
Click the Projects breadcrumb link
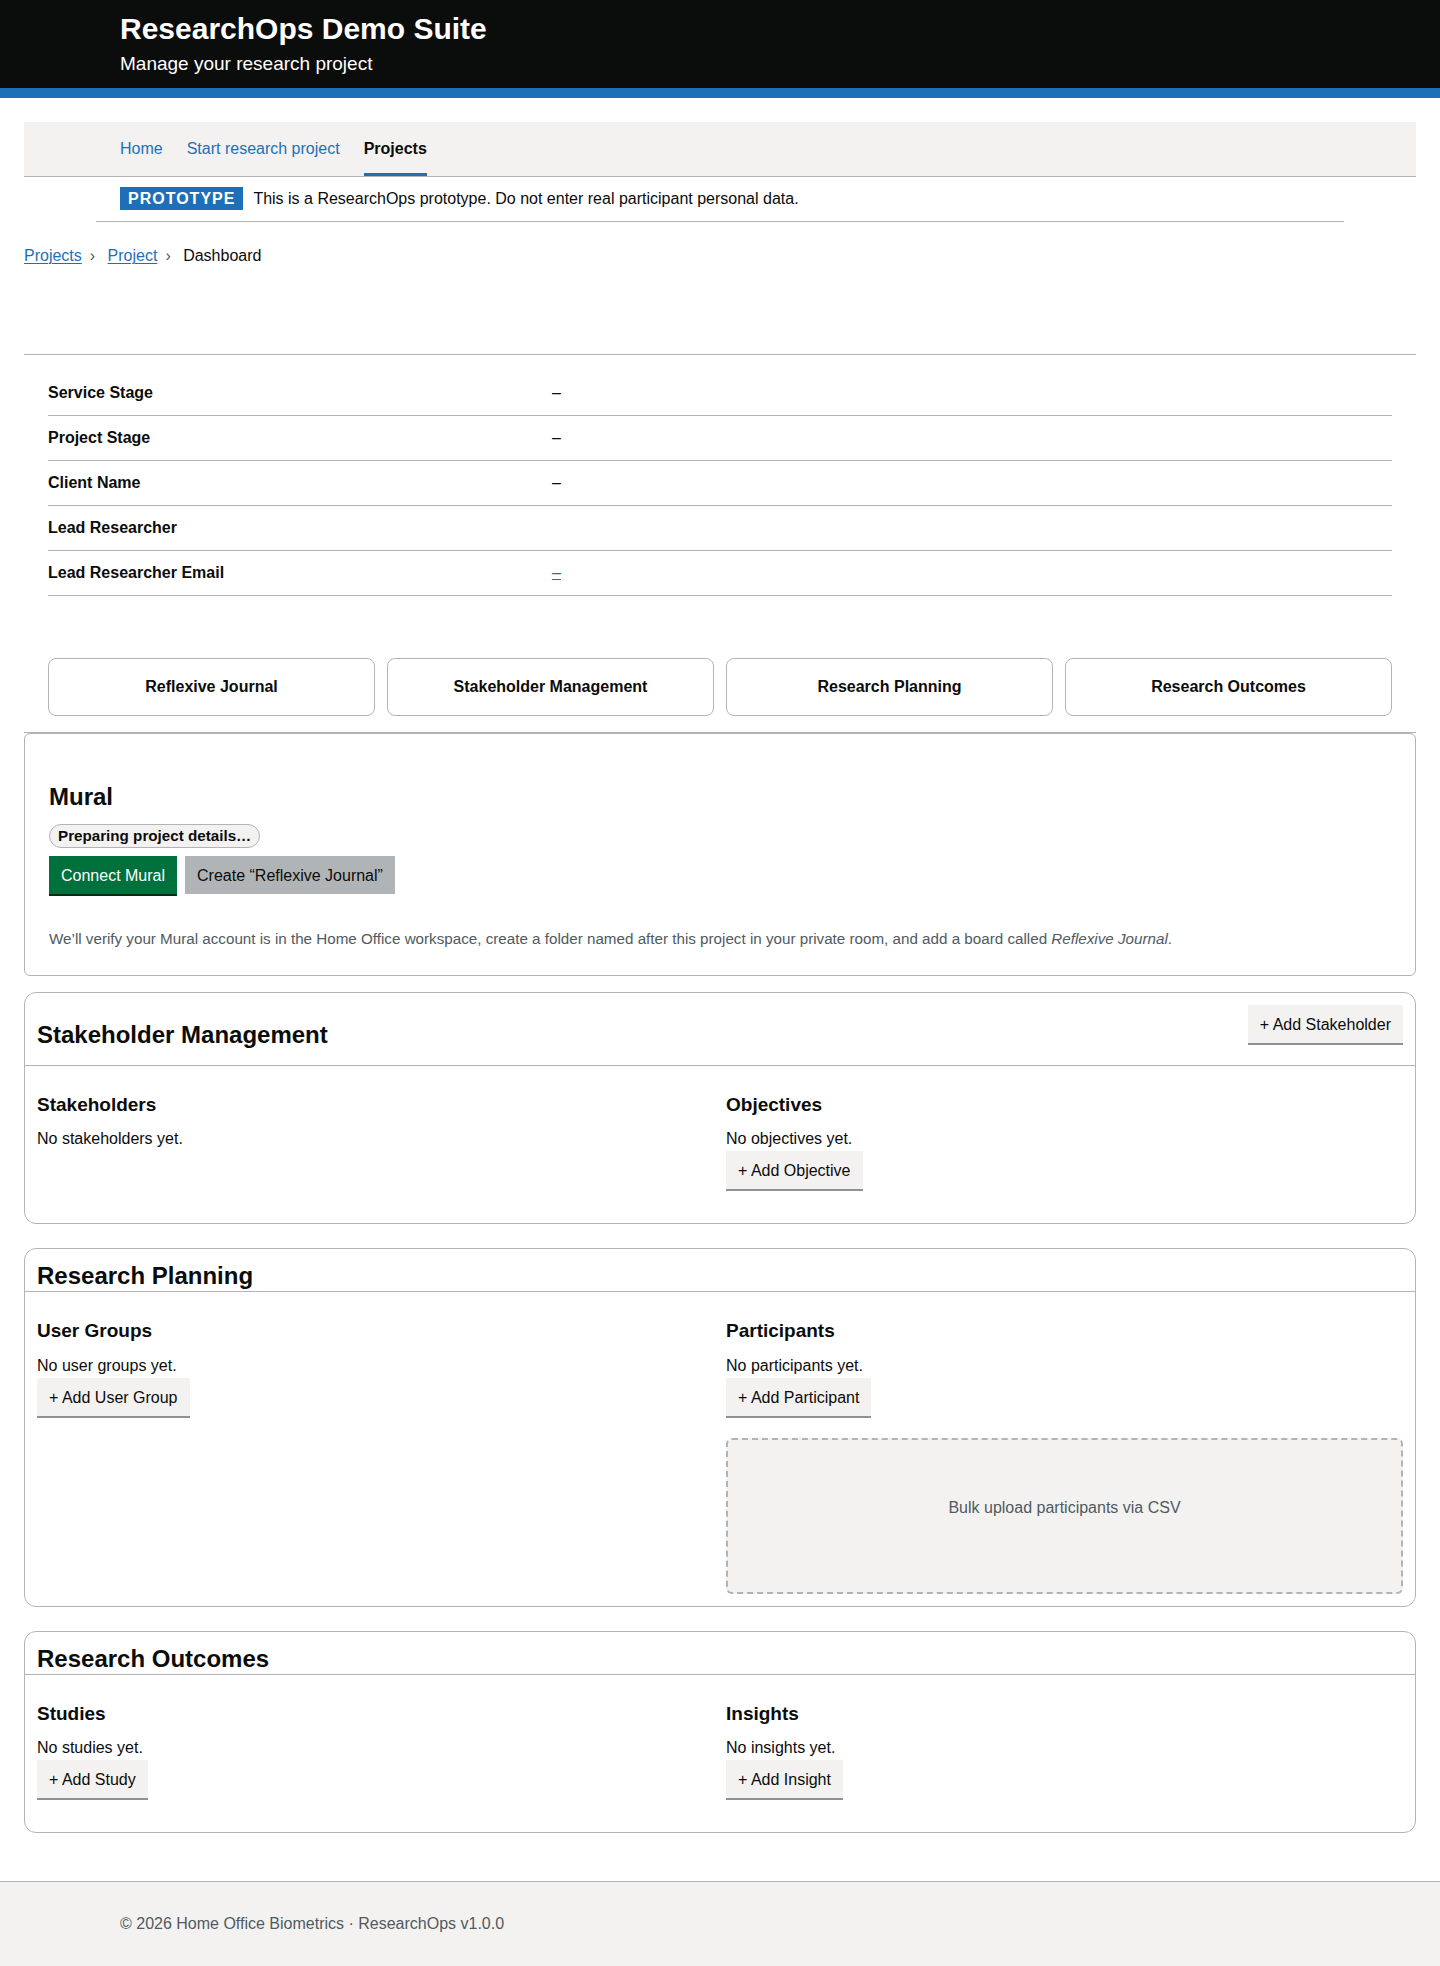coord(53,255)
